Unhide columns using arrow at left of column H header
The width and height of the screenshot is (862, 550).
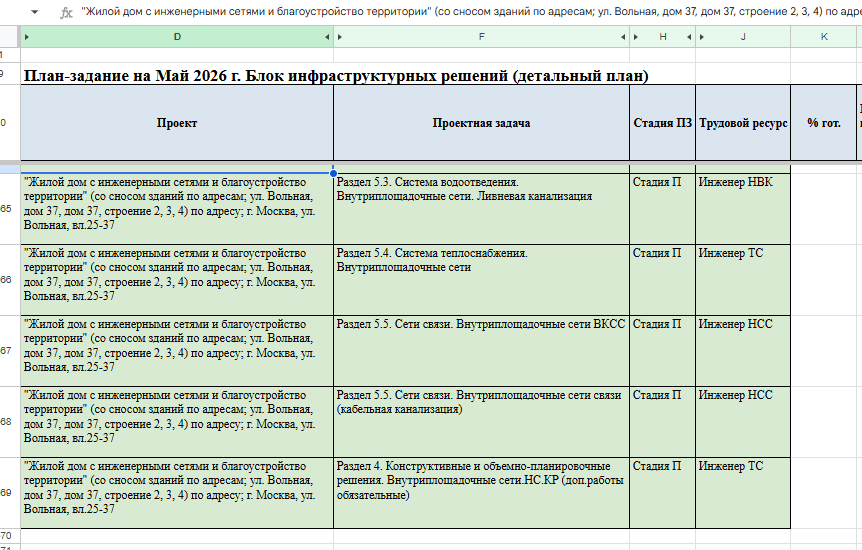[x=636, y=37]
